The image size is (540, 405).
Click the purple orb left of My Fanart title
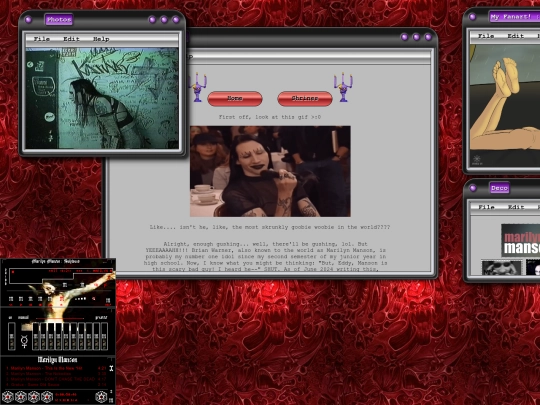point(472,17)
